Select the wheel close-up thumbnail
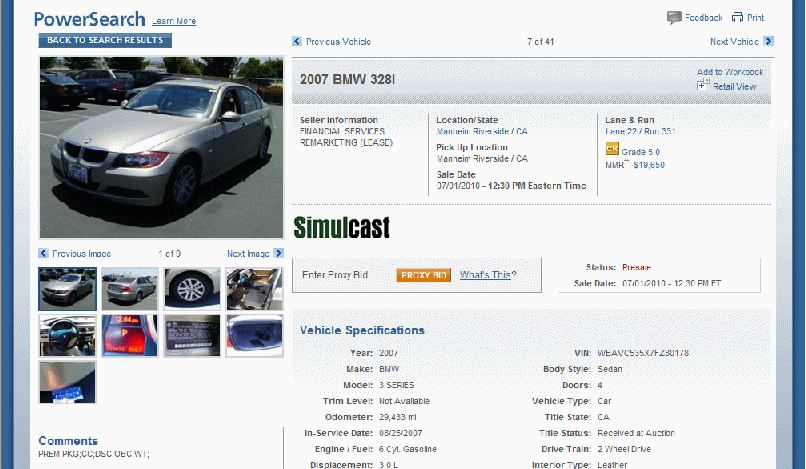 [192, 288]
